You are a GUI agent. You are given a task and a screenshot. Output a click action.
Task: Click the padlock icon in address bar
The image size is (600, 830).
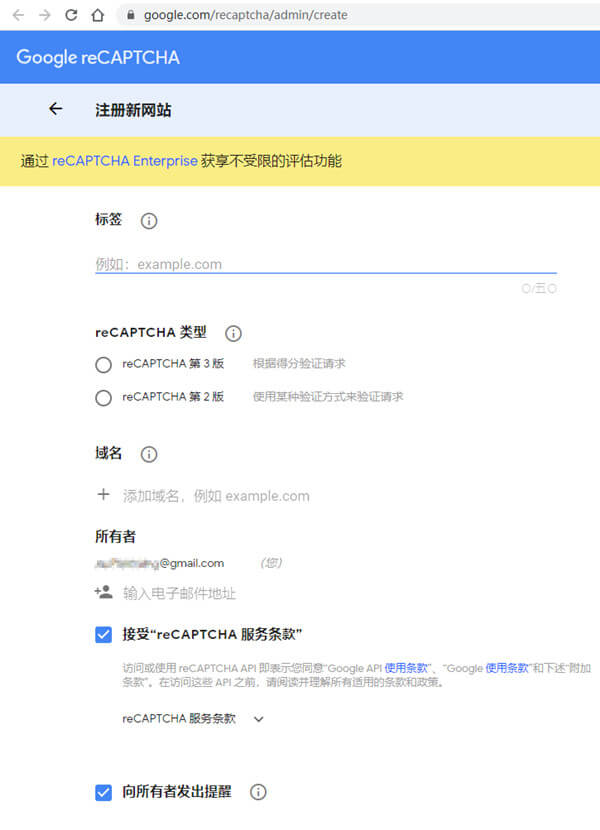pos(131,15)
